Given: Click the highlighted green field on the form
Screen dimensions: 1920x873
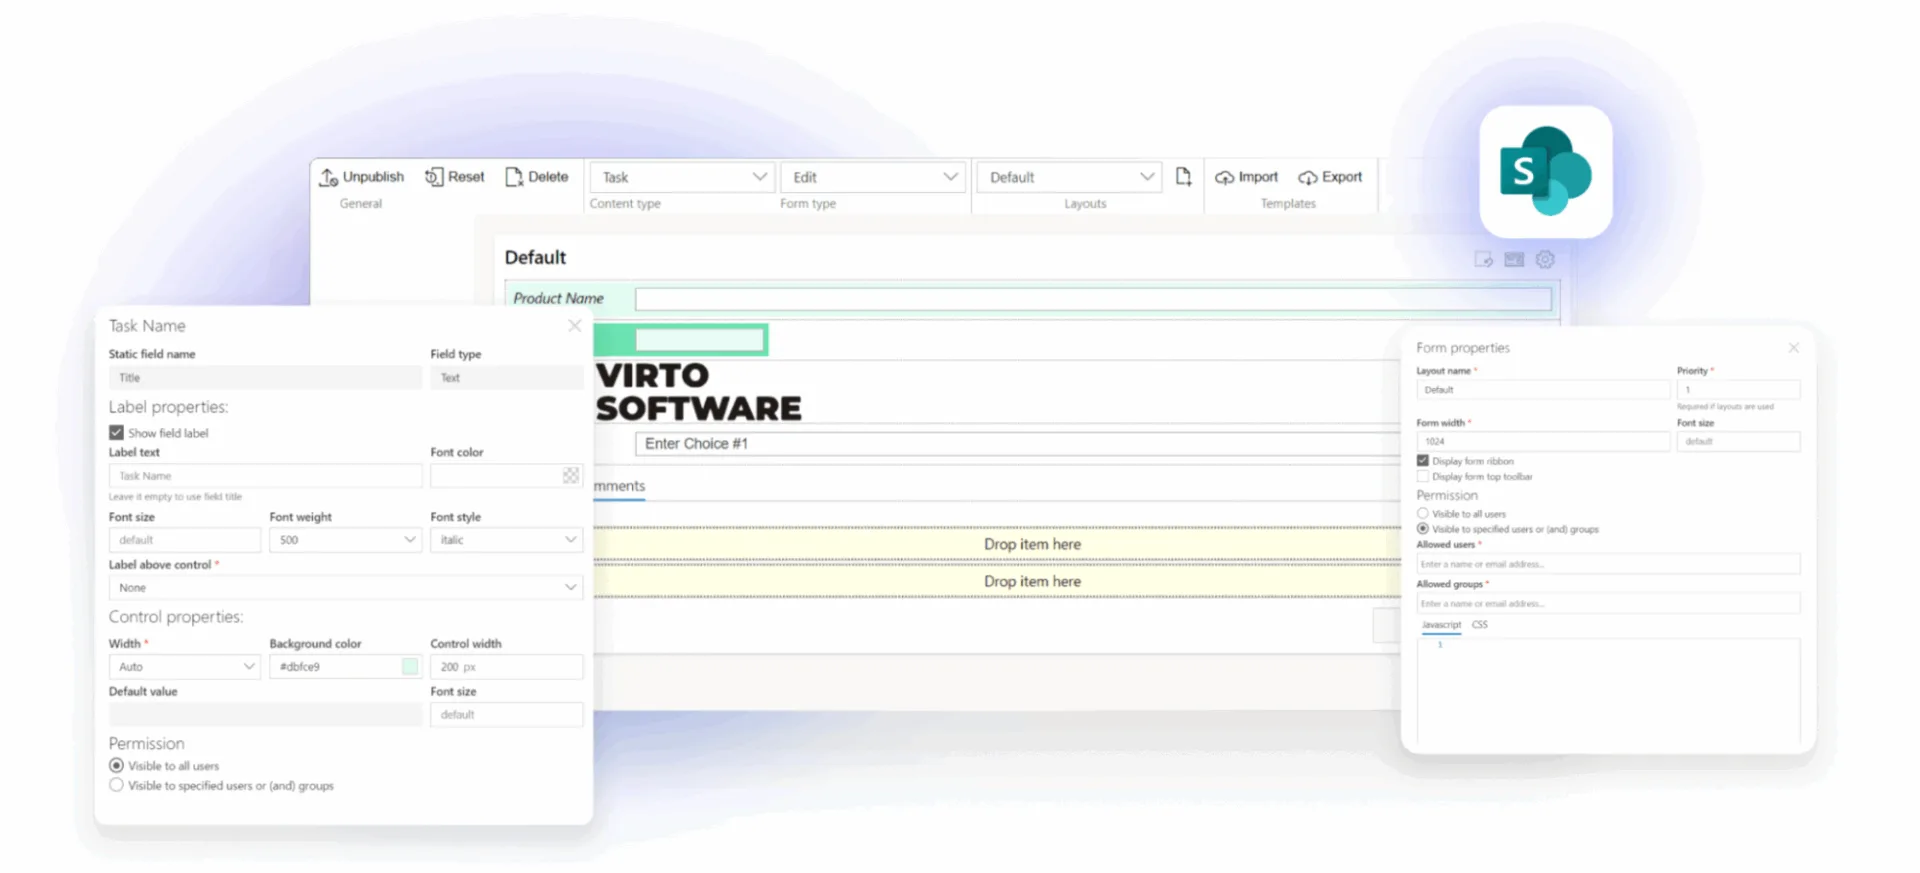Looking at the screenshot, I should tap(681, 341).
